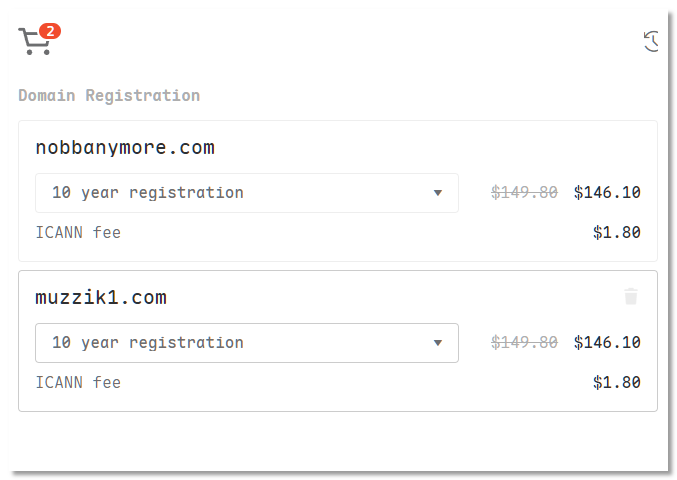Click muzzik1.com discounted price $146.10

(x=607, y=343)
